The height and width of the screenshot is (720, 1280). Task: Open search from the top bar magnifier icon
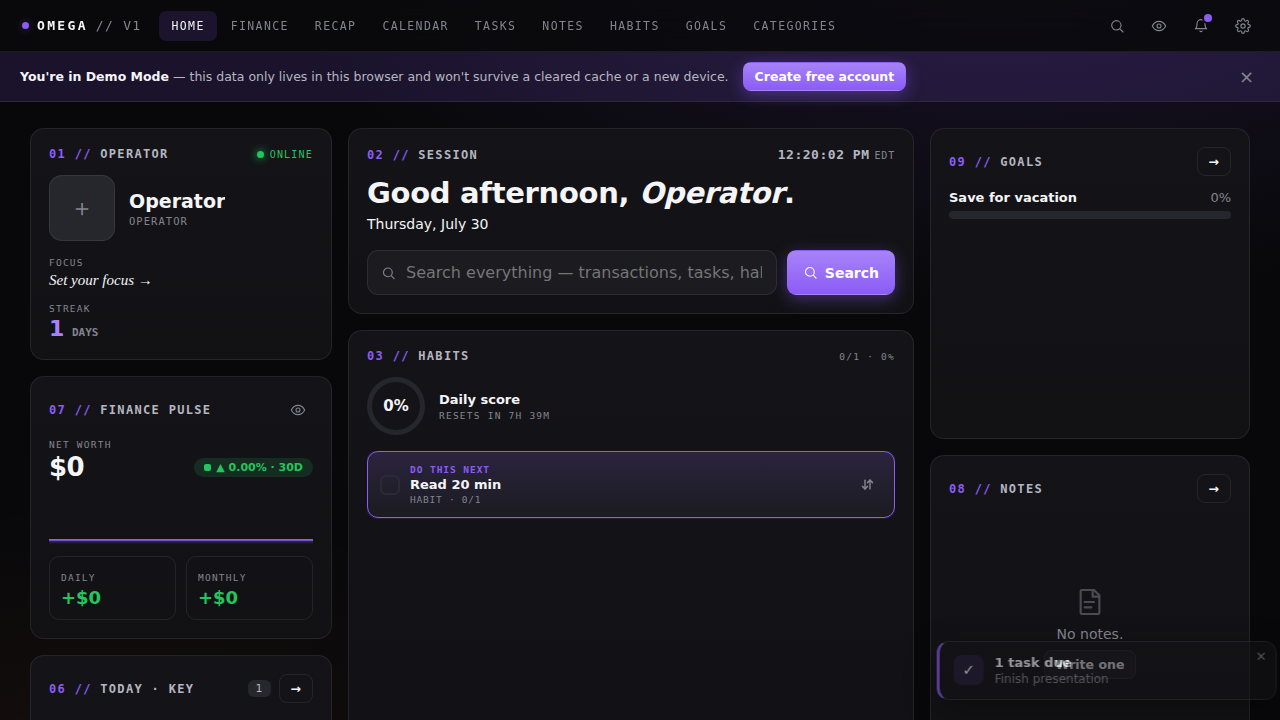pos(1117,26)
